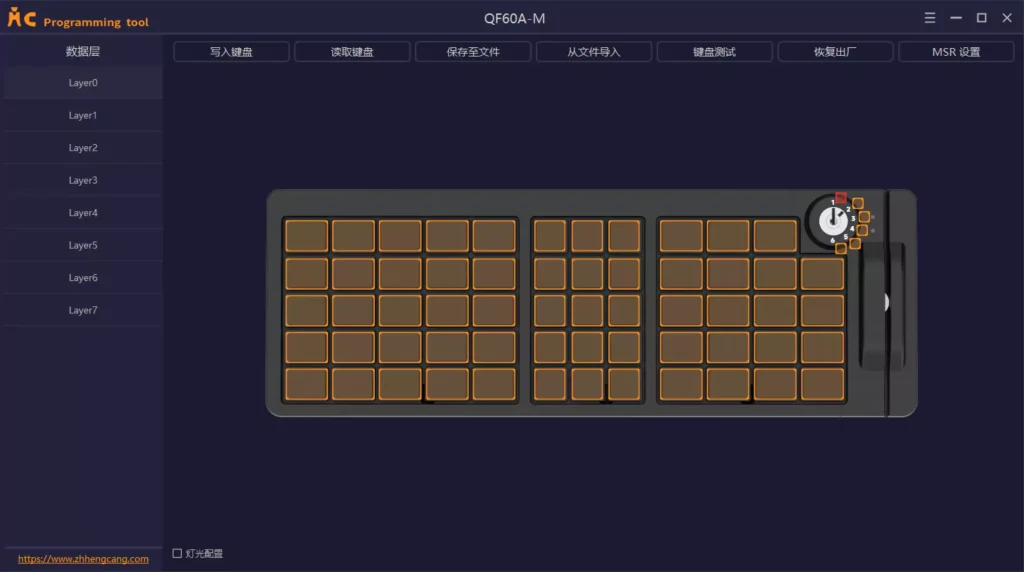Select Layer2 in the data layer list
The height and width of the screenshot is (572, 1024).
83,148
